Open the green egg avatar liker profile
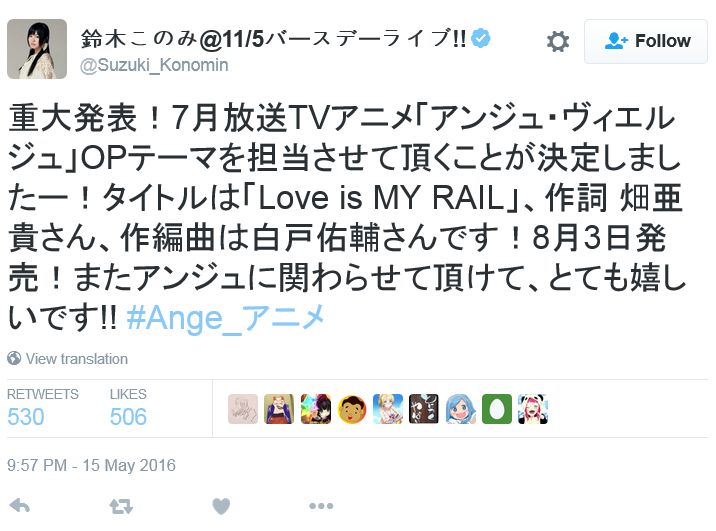Viewport: 716px width, 531px height. pos(497,409)
